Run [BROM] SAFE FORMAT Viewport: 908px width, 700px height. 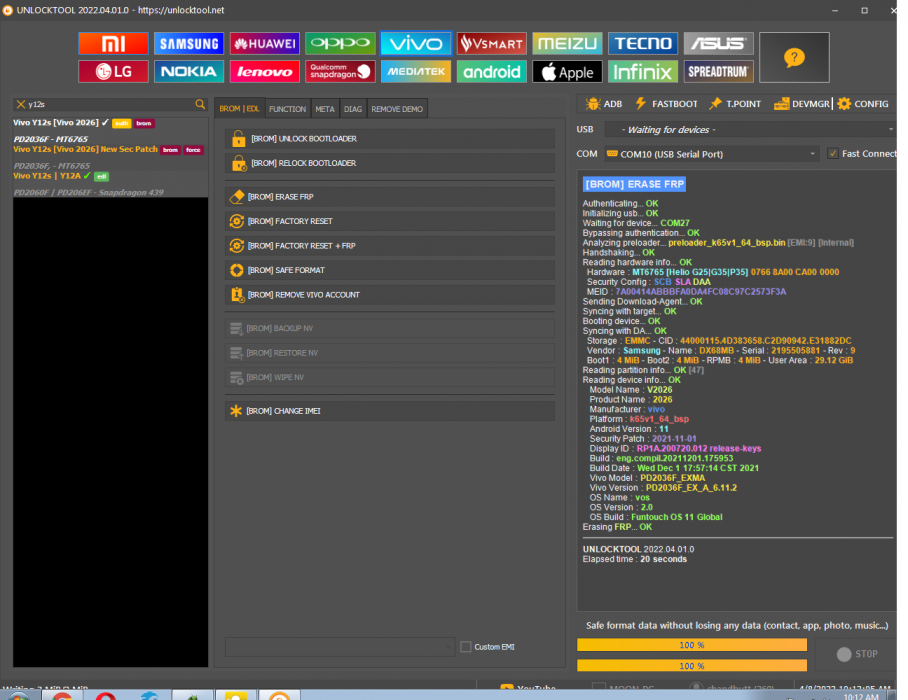tap(390, 270)
